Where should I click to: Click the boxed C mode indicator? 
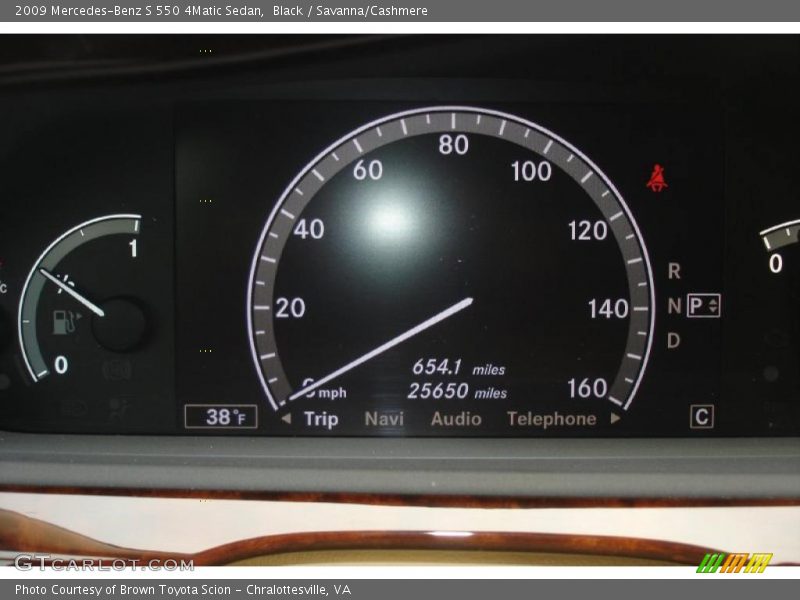(x=702, y=417)
